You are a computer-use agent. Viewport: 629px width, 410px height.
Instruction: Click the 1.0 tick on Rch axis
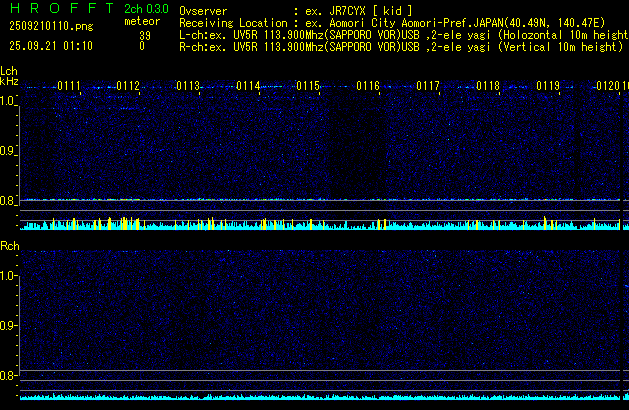point(9,275)
